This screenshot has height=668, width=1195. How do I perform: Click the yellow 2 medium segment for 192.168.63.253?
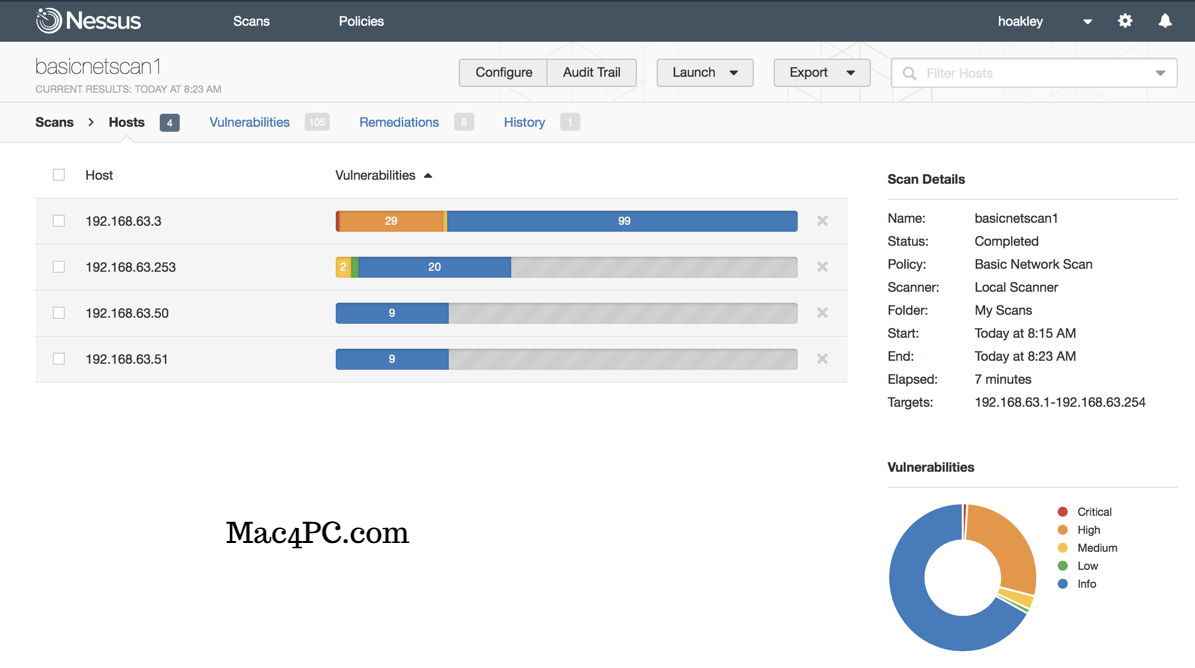click(343, 267)
